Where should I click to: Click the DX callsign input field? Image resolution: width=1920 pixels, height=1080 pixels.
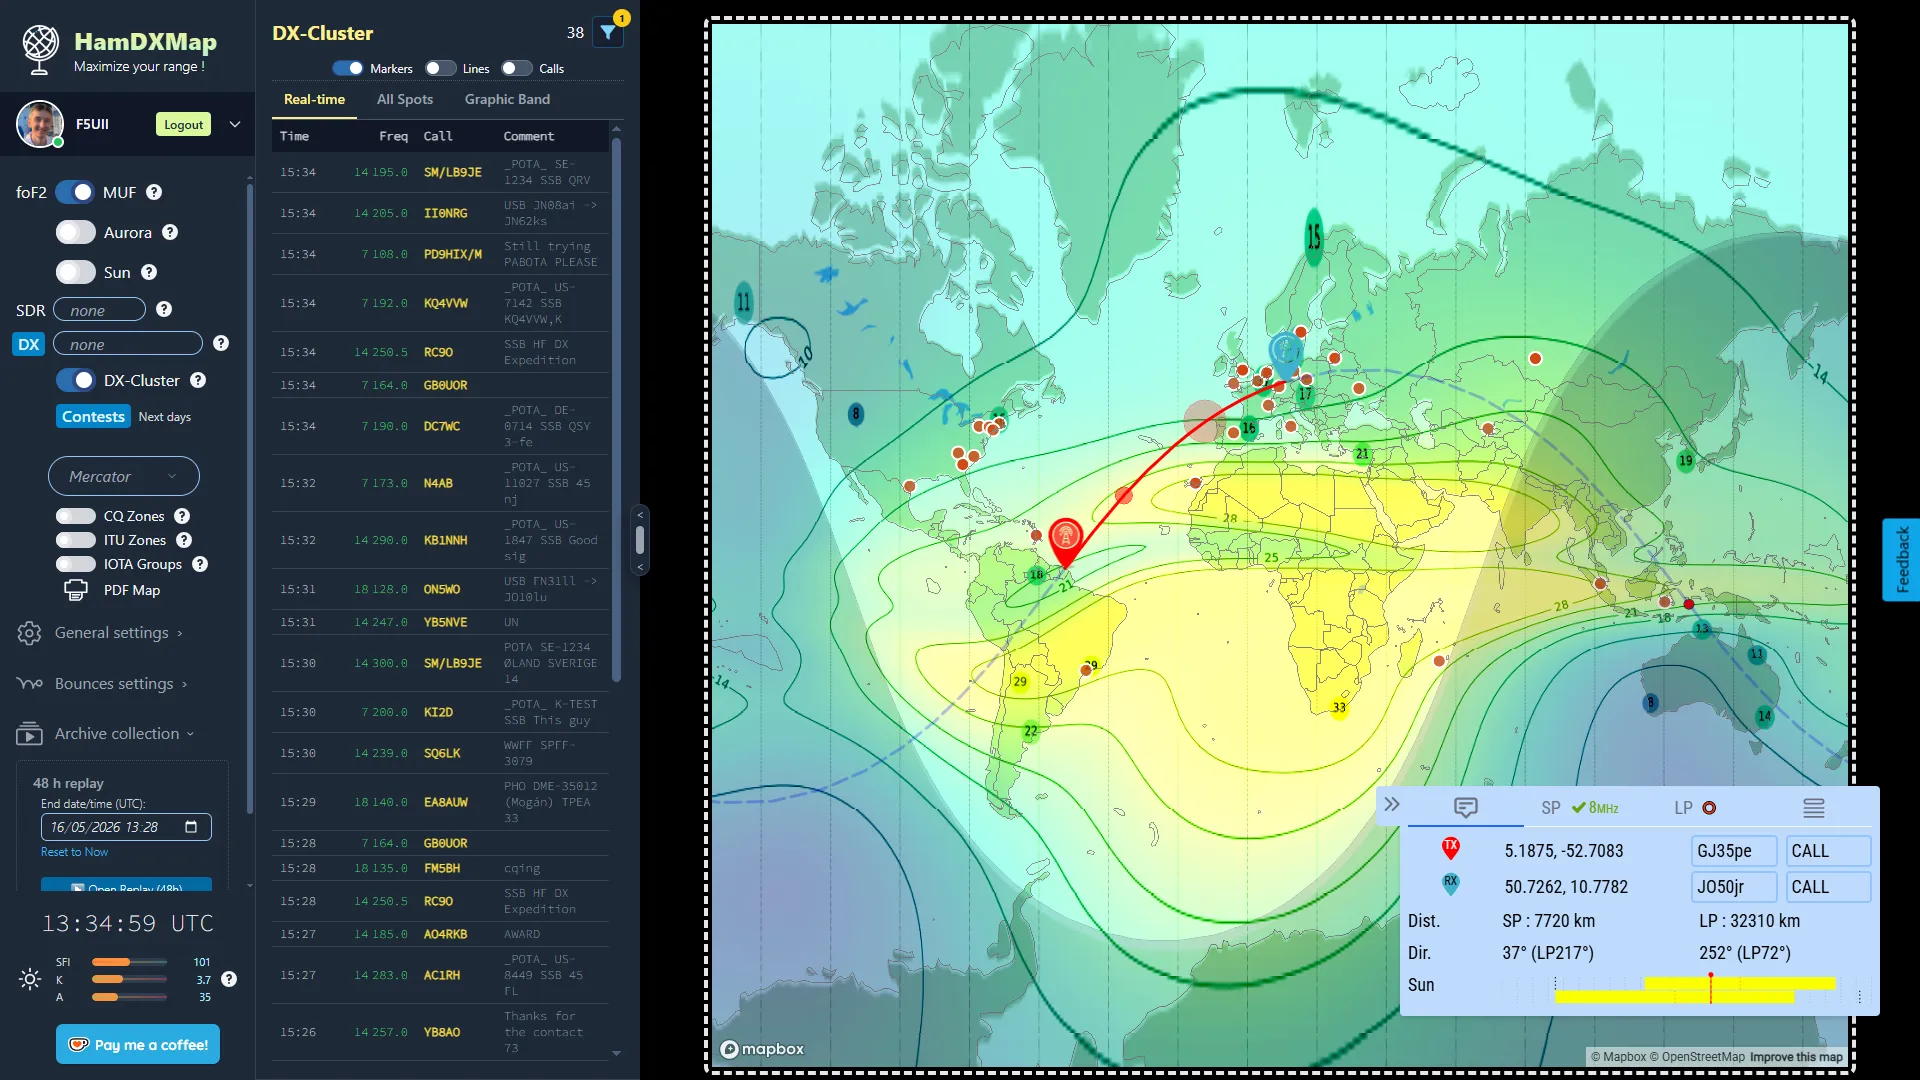[x=128, y=344]
